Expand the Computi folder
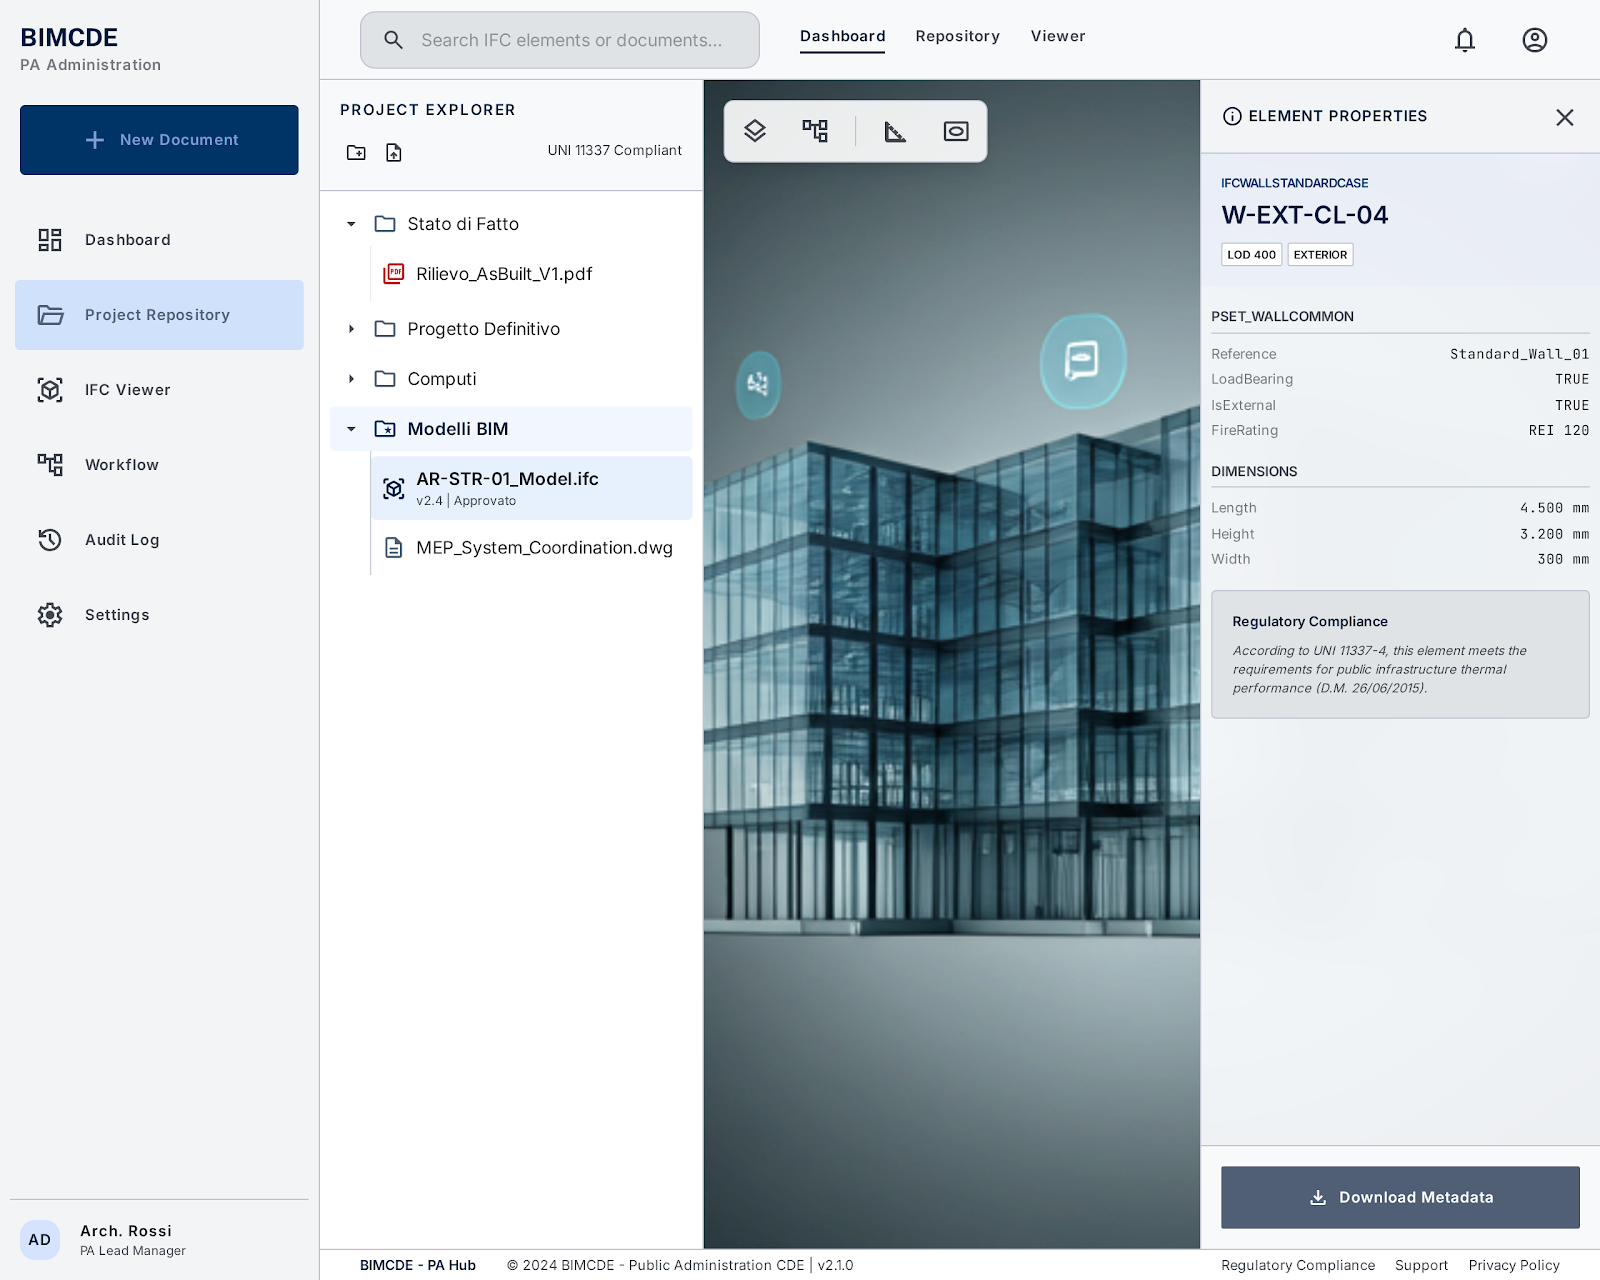This screenshot has width=1600, height=1280. tap(351, 379)
